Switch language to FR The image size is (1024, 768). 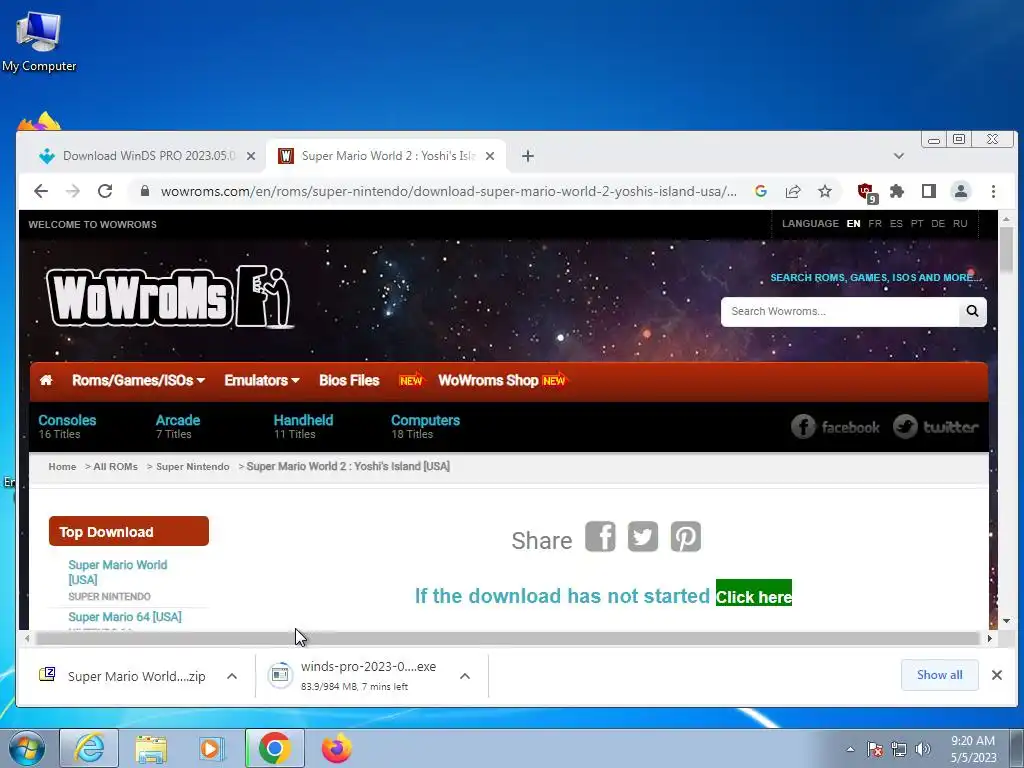coord(875,223)
